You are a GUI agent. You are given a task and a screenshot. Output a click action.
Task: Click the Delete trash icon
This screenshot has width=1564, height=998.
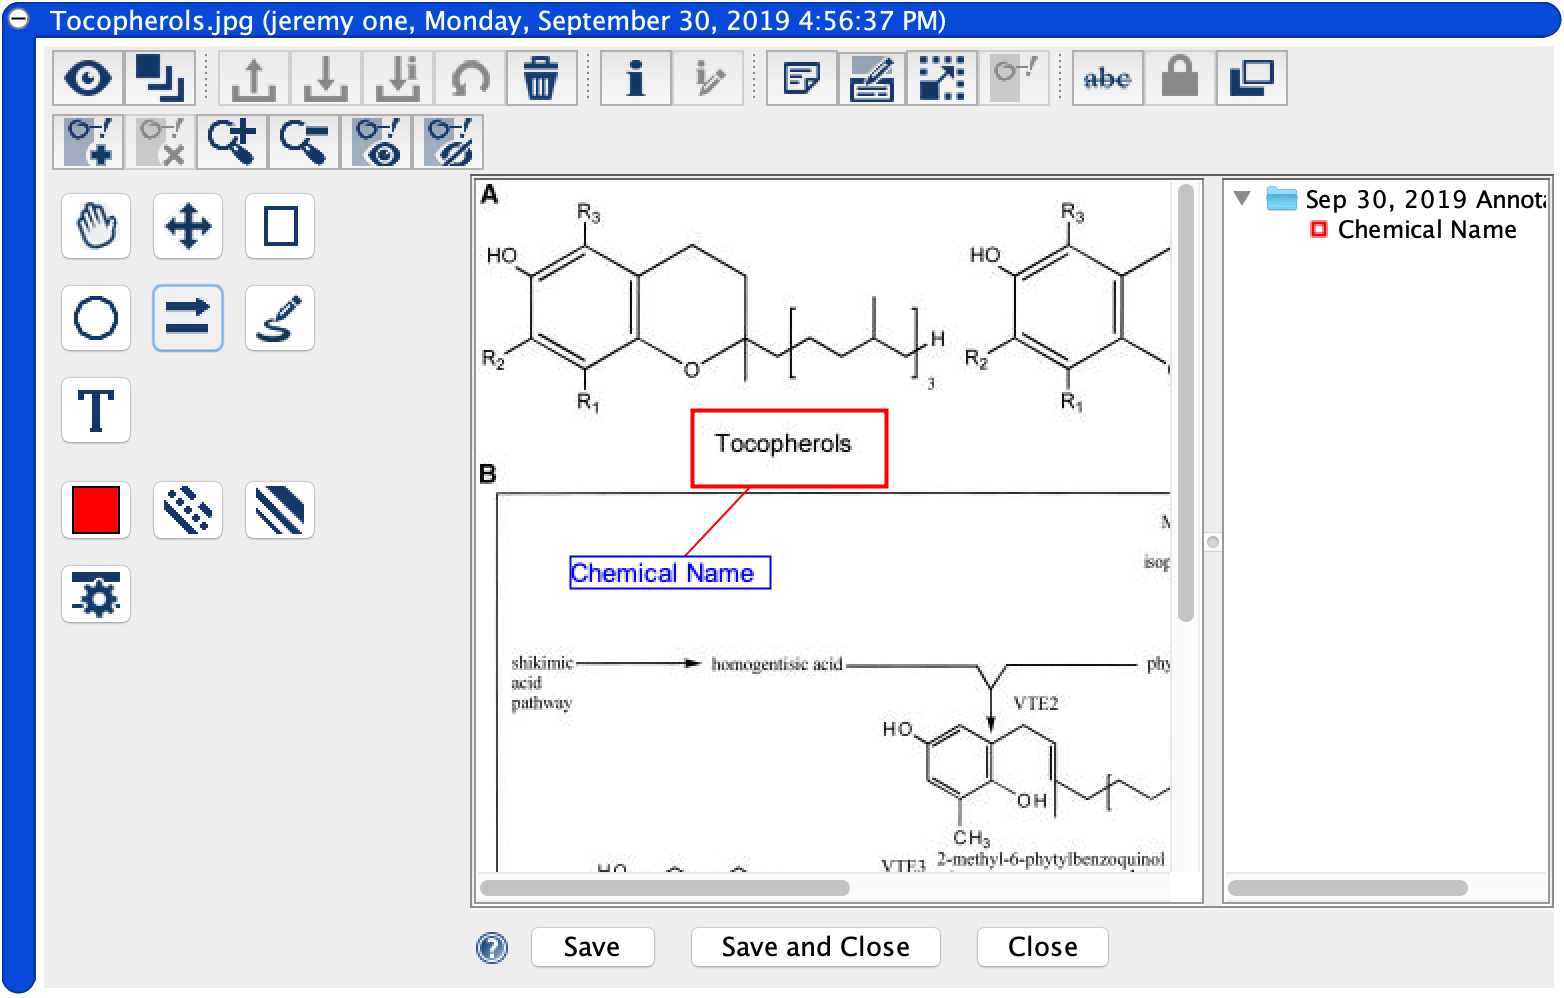coord(541,77)
